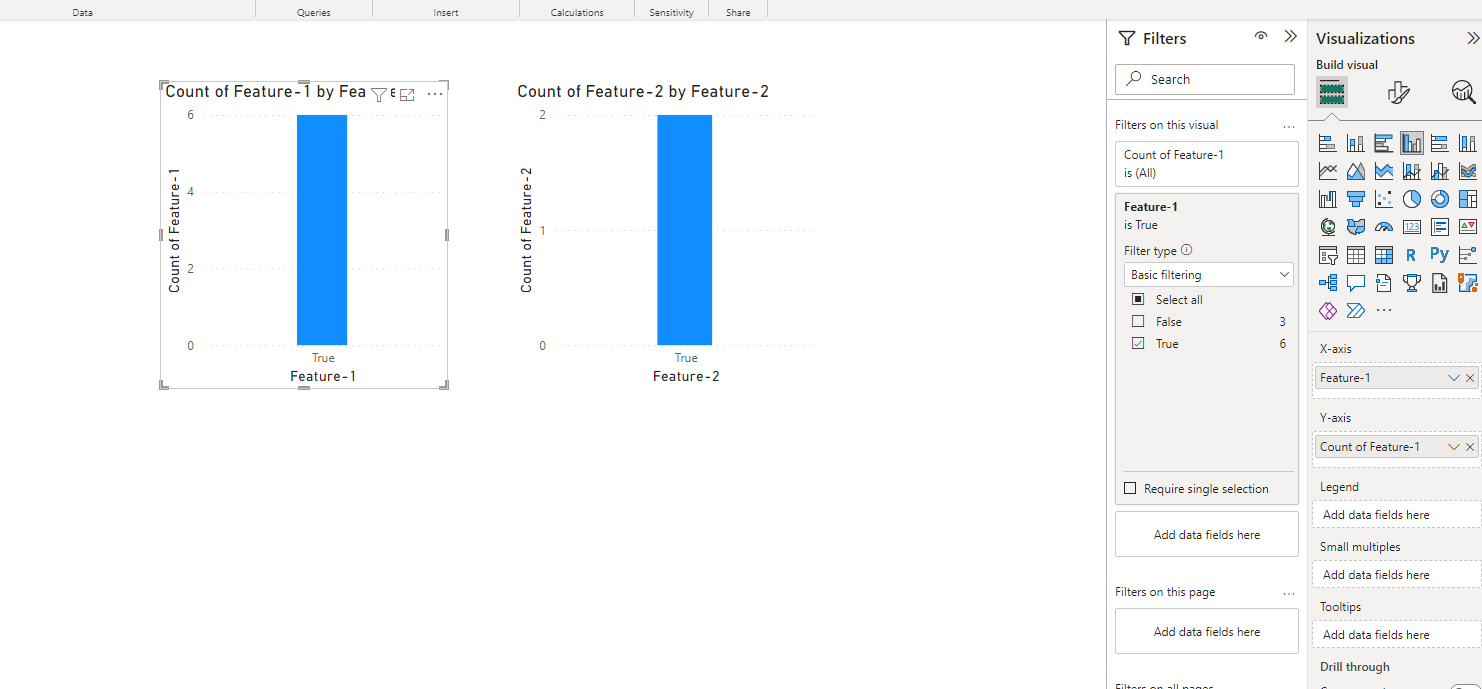The image size is (1482, 689).
Task: Enable Require single selection
Action: pos(1130,488)
